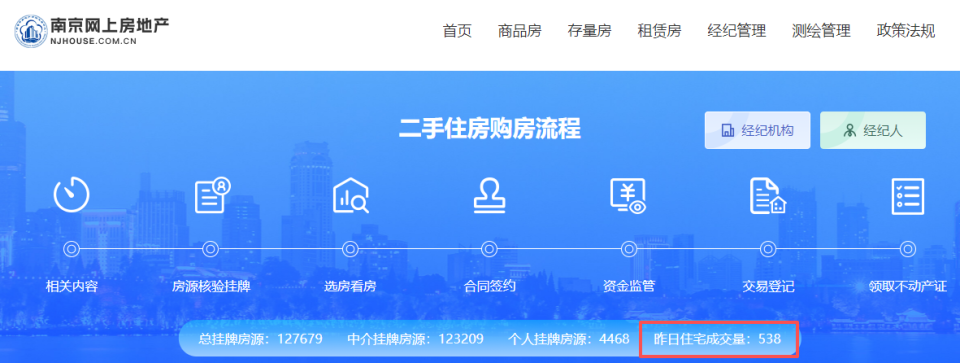
Task: Click the 中介挂牌房源：123209 statistic
Action: [x=416, y=339]
